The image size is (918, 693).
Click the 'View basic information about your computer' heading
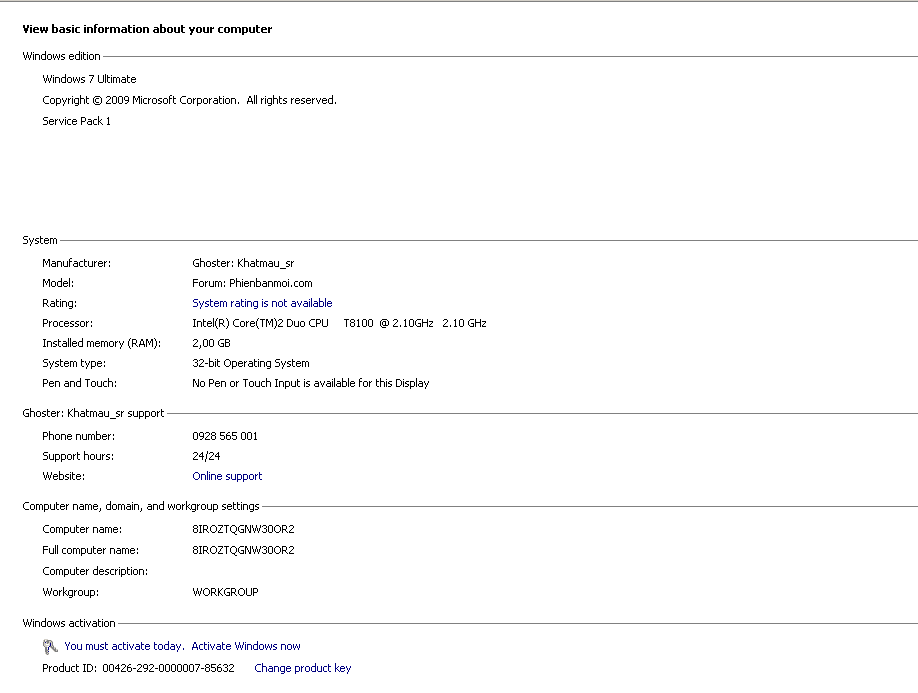pos(147,29)
